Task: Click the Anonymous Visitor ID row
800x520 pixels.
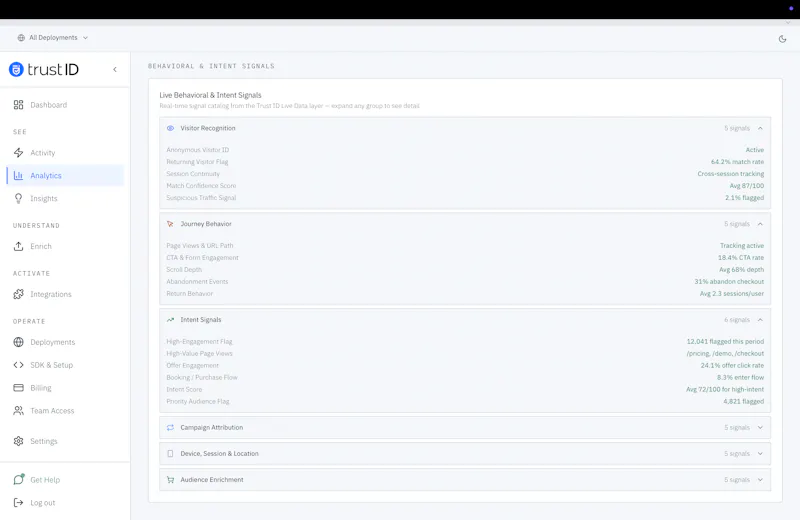Action: click(465, 150)
